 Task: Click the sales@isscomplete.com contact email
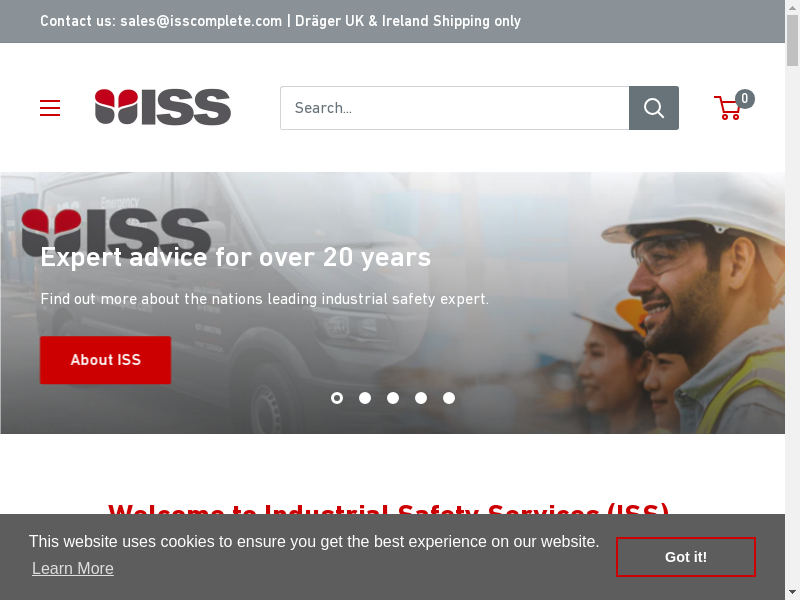(x=201, y=21)
